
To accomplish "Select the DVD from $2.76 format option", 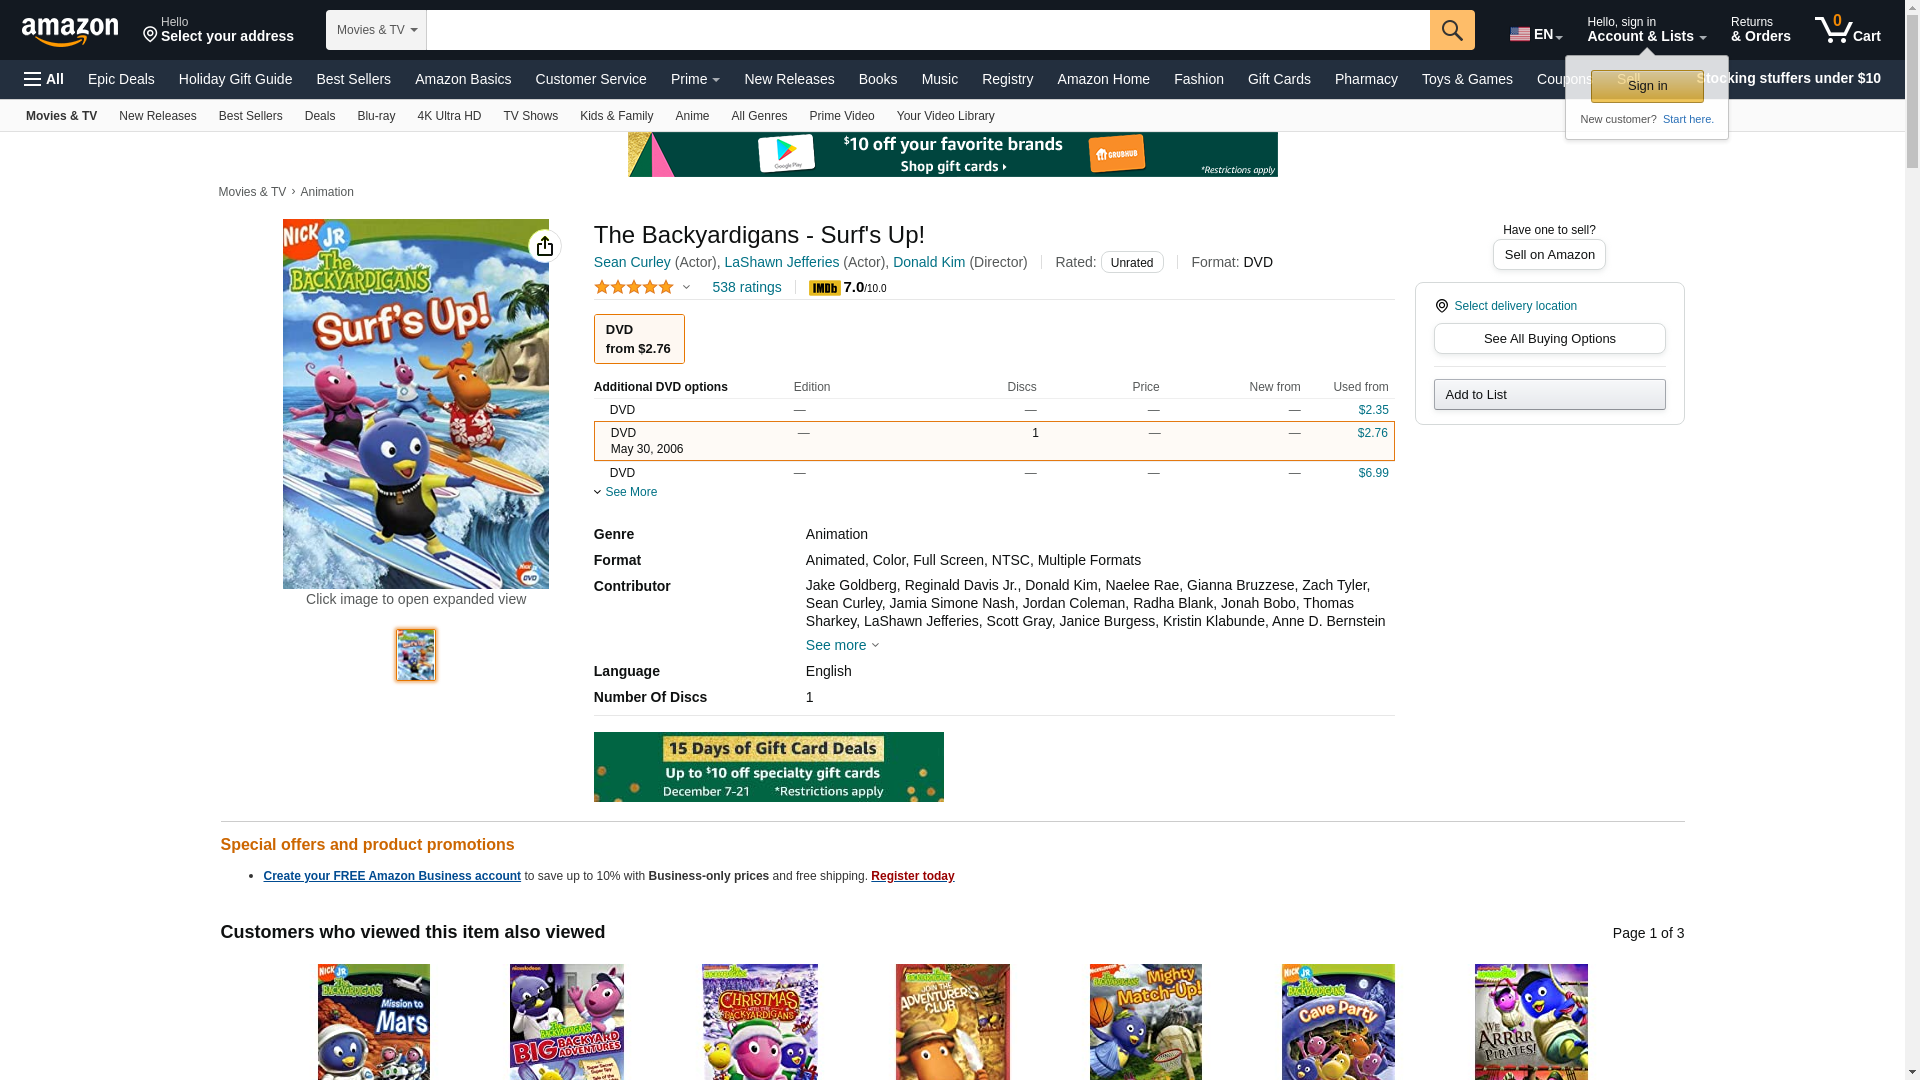I will click(x=639, y=339).
